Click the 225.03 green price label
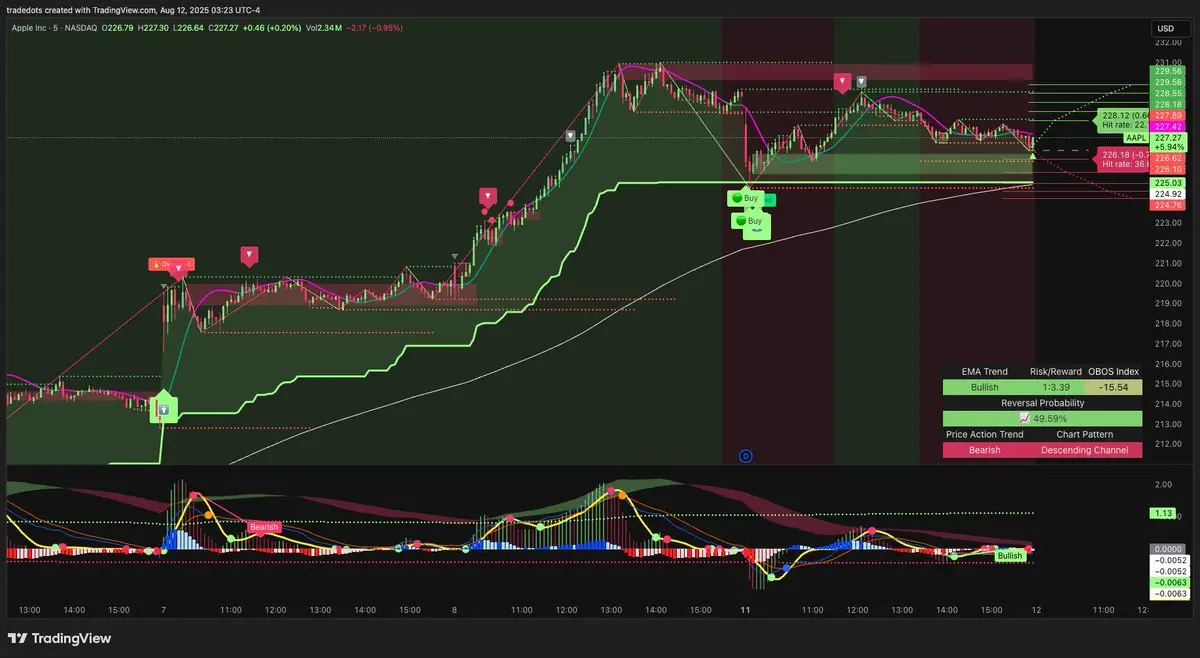The image size is (1200, 658). tap(1168, 183)
